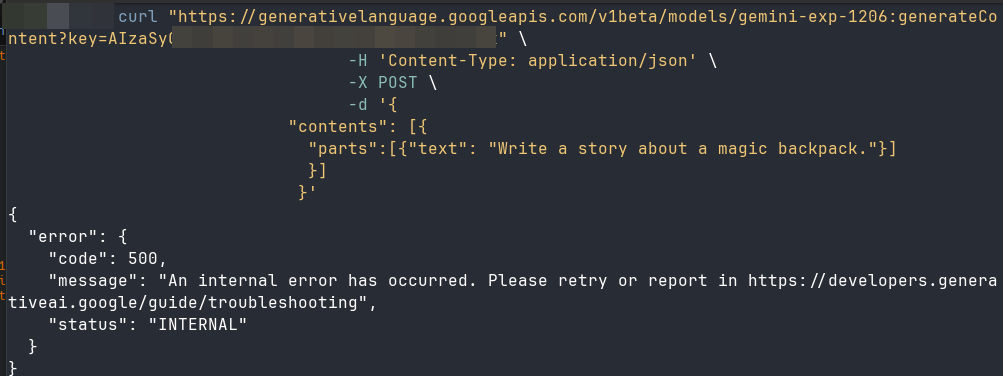Viewport: 1003px width, 376px height.
Task: Click the -H Content-Type header flag
Action: tap(358, 61)
